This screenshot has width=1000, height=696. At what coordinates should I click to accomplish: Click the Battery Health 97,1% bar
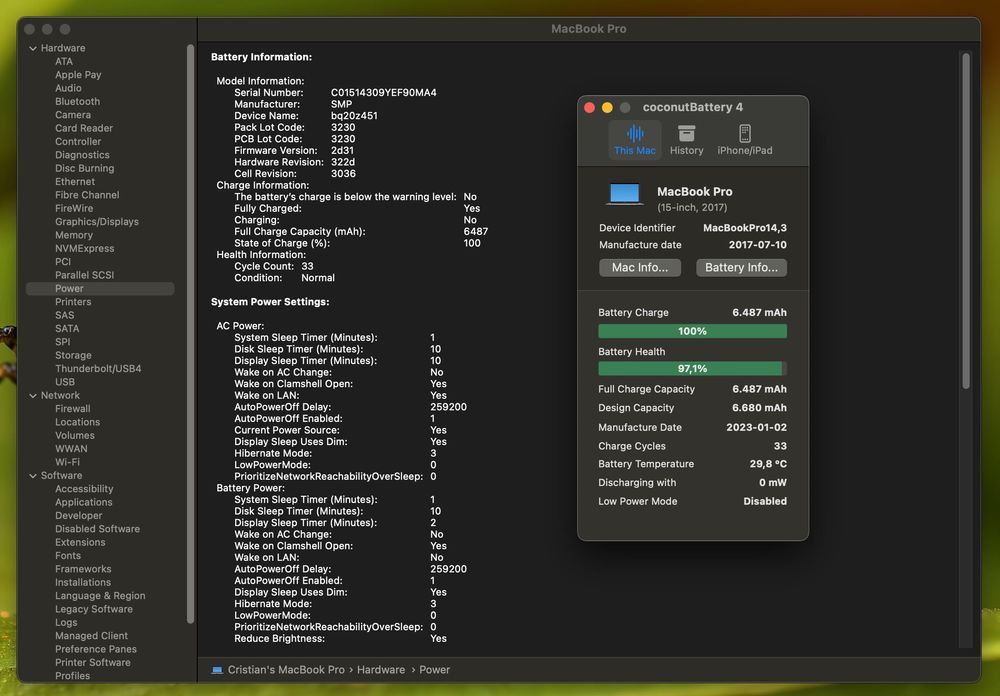[x=692, y=369]
